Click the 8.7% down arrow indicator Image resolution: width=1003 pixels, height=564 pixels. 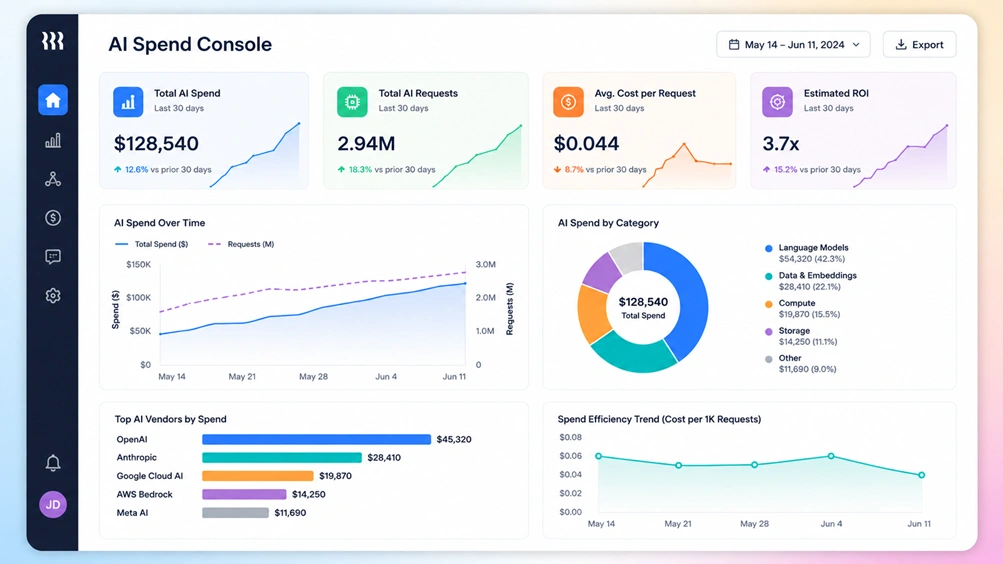[558, 169]
